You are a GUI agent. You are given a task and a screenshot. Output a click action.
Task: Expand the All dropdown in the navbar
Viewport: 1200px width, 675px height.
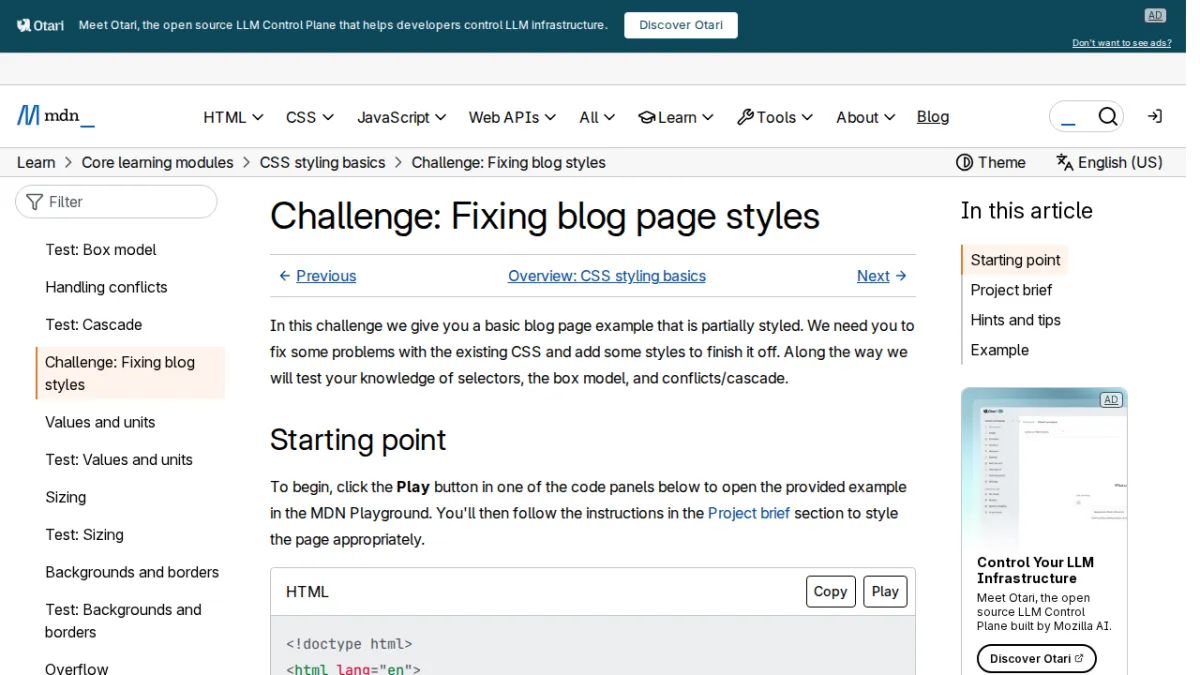(x=597, y=117)
